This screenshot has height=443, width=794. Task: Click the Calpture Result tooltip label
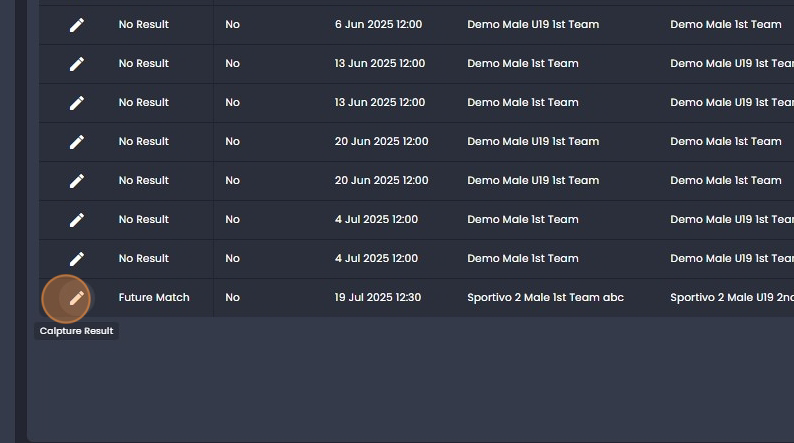coord(76,331)
